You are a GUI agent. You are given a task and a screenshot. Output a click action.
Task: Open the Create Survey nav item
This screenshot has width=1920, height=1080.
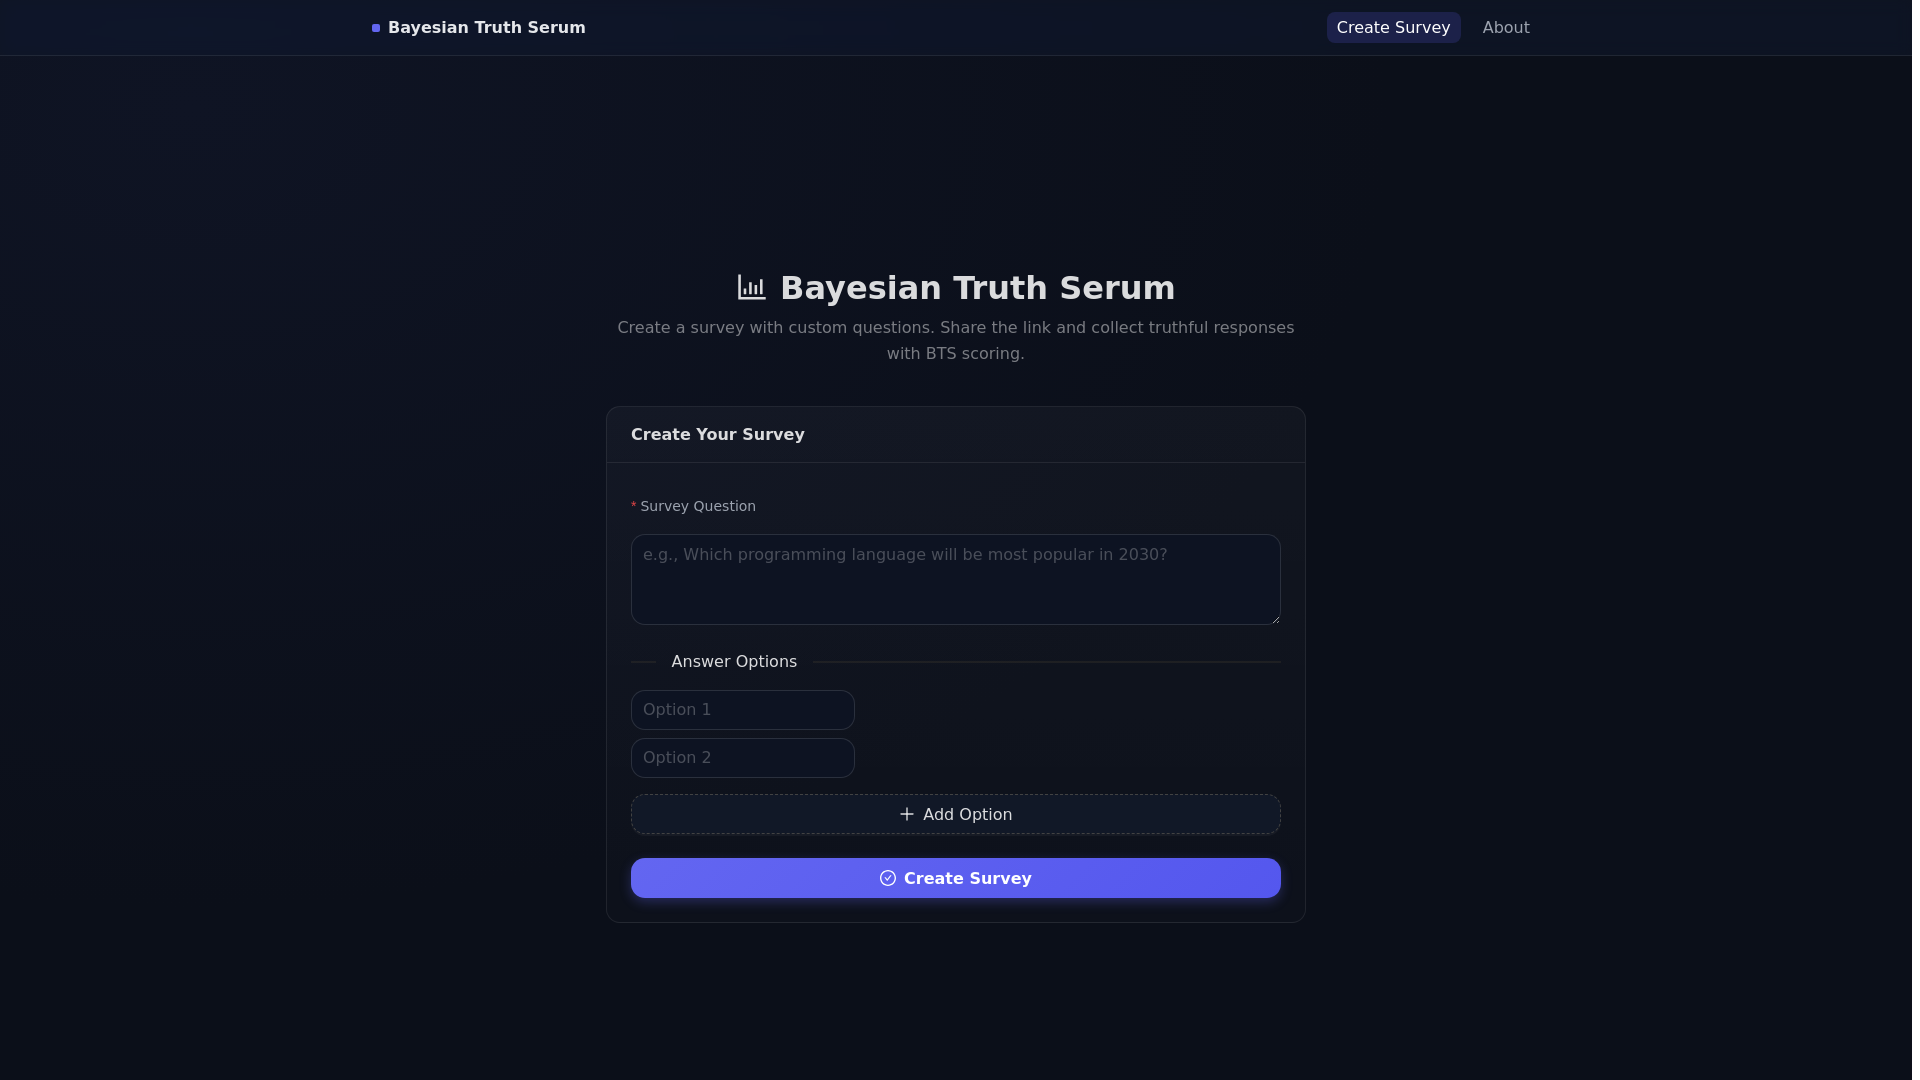pyautogui.click(x=1392, y=28)
